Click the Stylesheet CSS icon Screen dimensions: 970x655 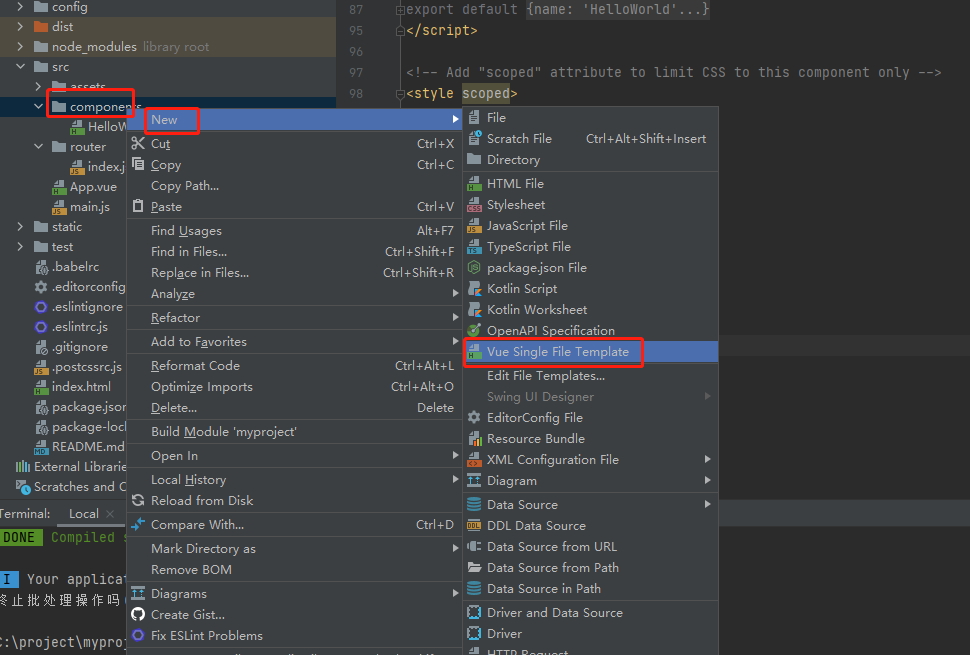pyautogui.click(x=474, y=205)
